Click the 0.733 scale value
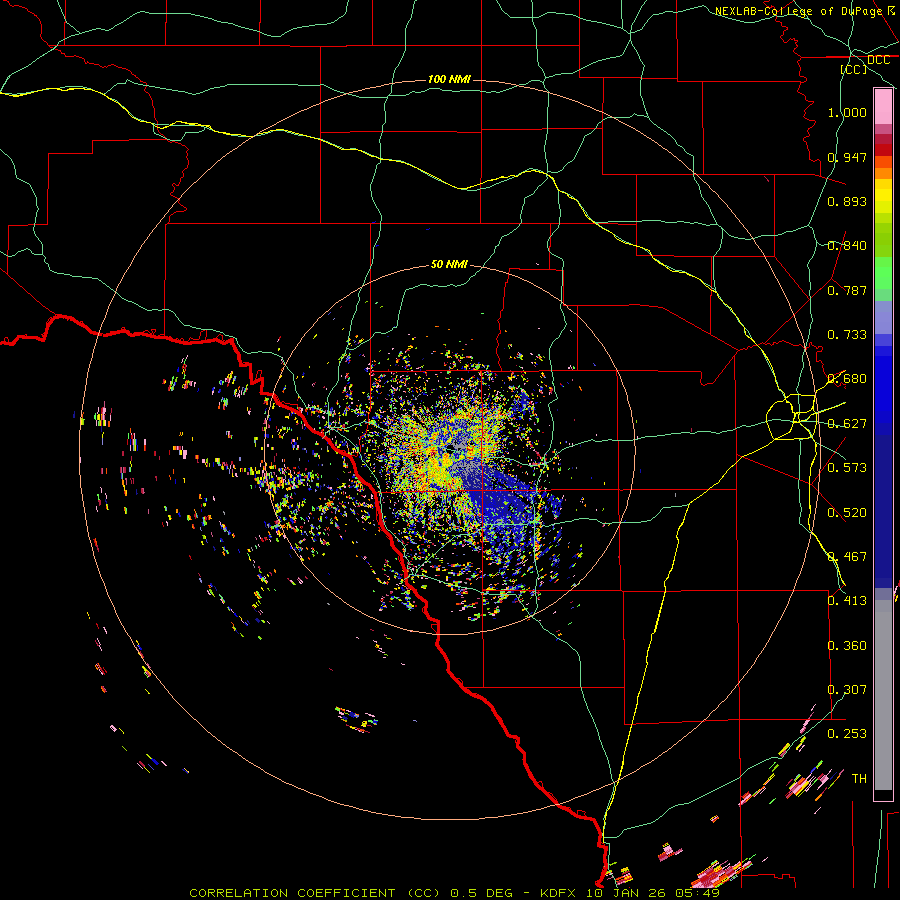The image size is (900, 900). point(847,335)
